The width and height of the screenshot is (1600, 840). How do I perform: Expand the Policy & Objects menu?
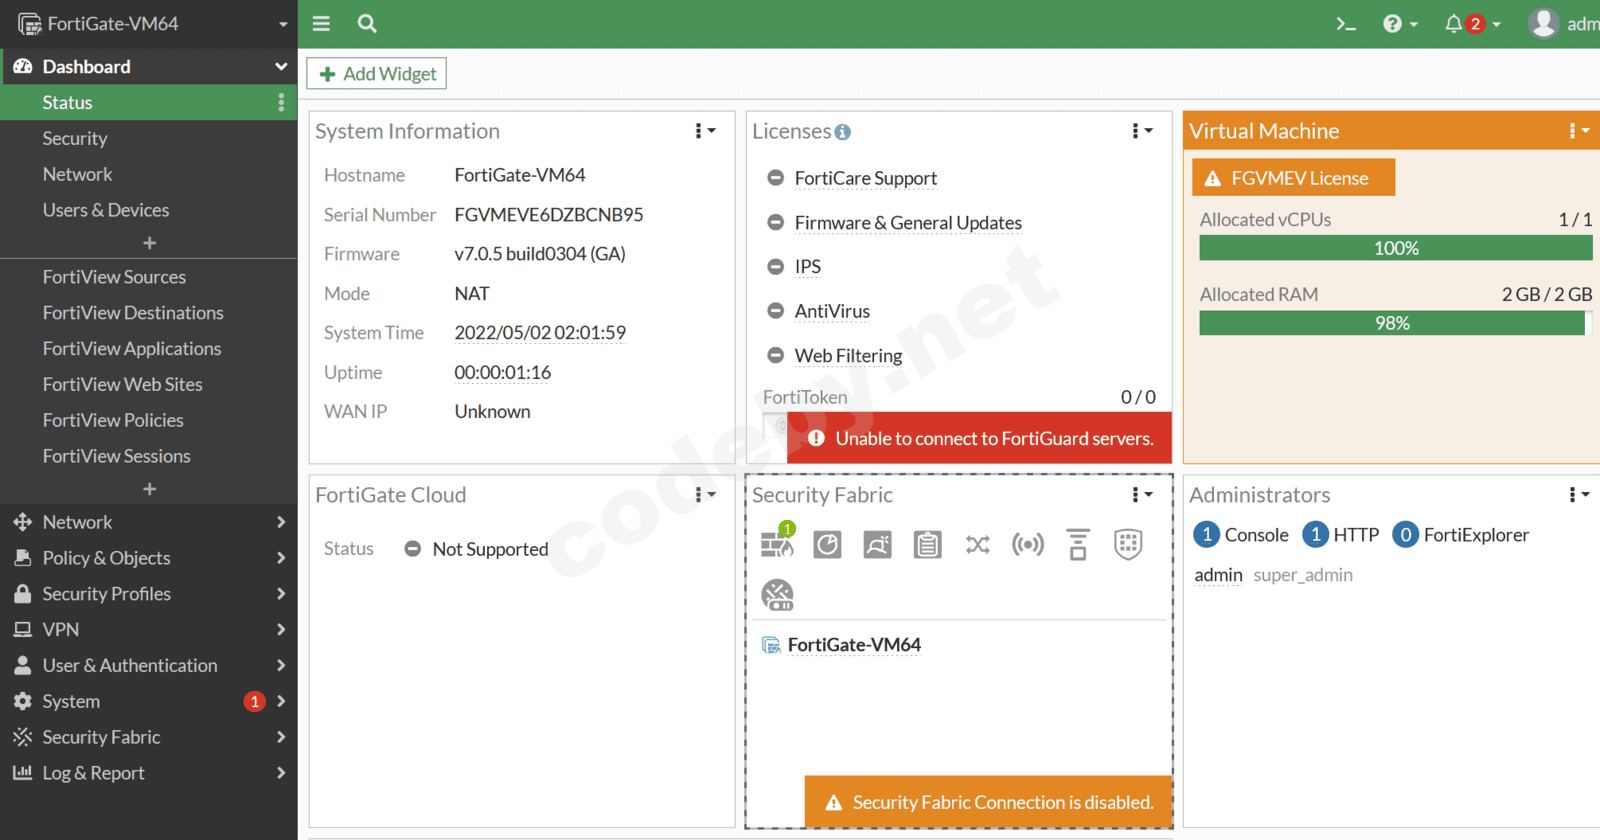tap(149, 558)
